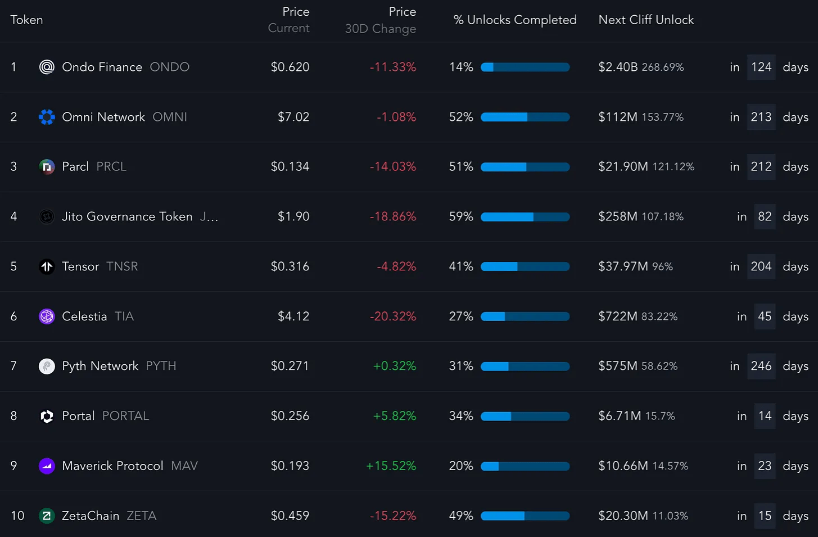Image resolution: width=818 pixels, height=537 pixels.
Task: Click the Parcl token icon
Action: tap(46, 166)
